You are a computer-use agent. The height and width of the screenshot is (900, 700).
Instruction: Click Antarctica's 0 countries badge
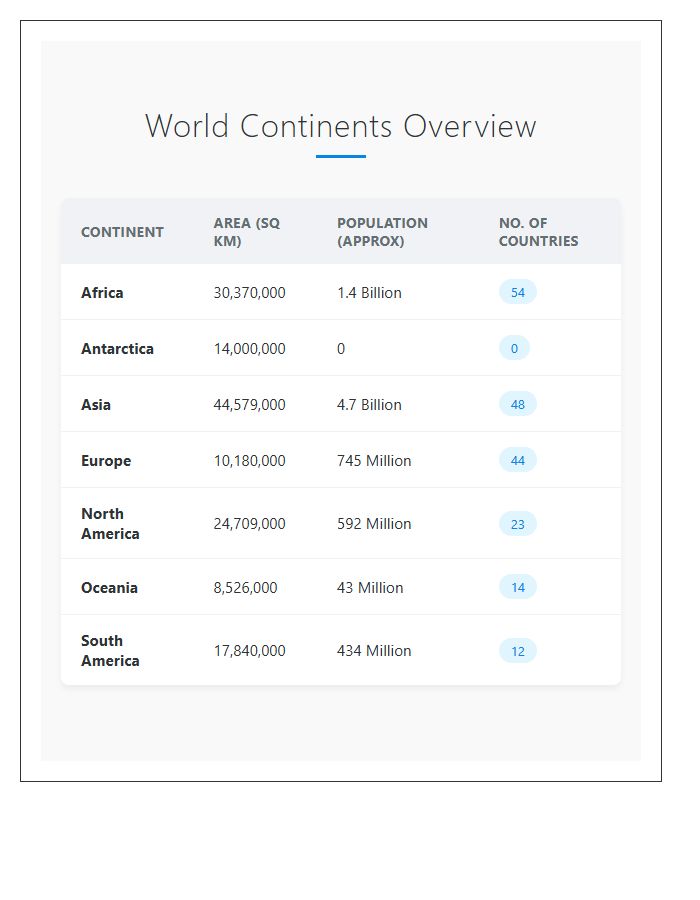point(514,348)
